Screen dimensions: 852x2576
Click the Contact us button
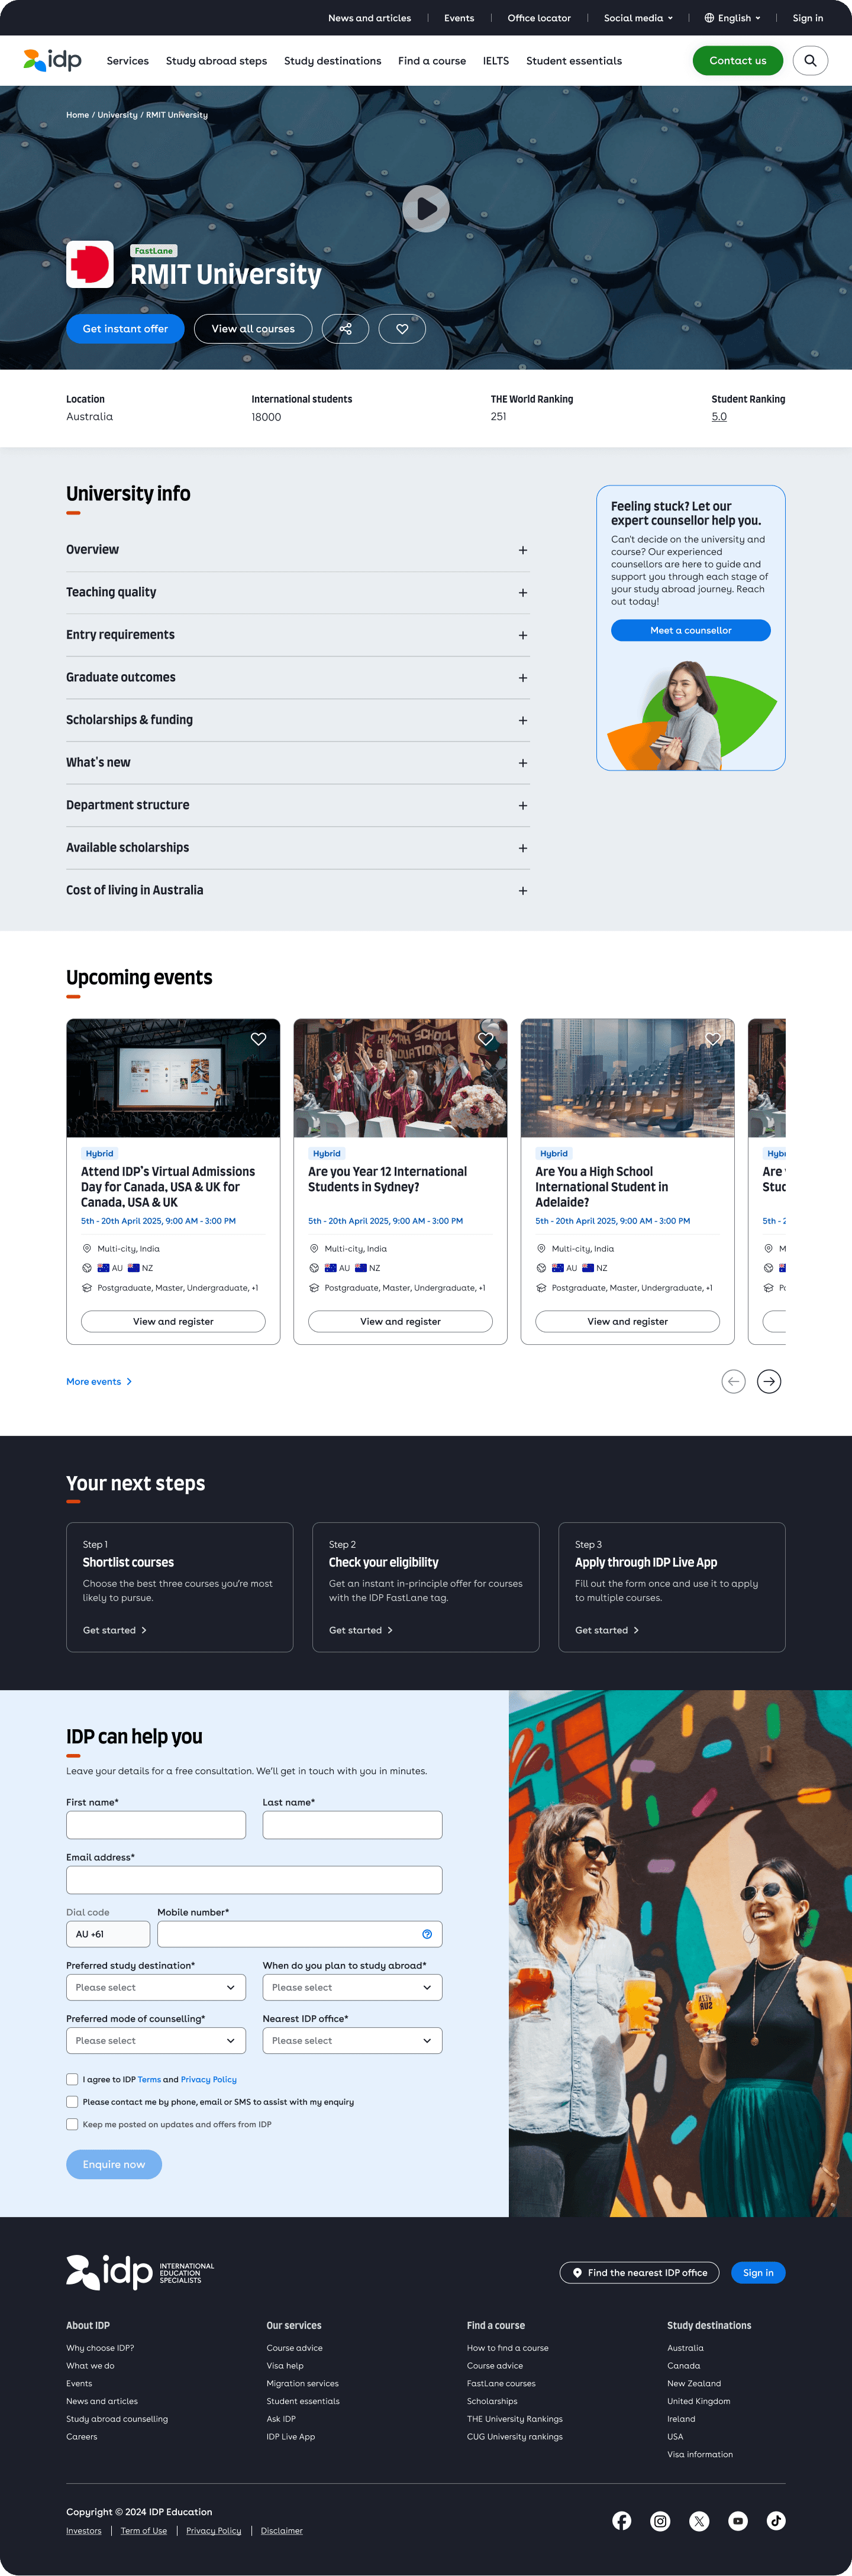click(x=738, y=61)
